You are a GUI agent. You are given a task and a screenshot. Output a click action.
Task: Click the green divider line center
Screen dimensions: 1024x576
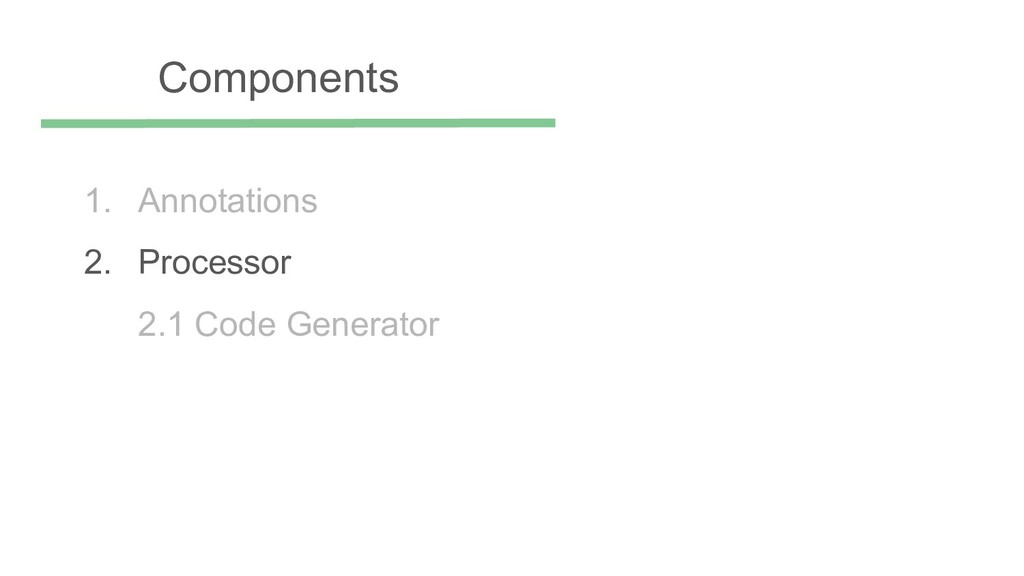(x=298, y=123)
